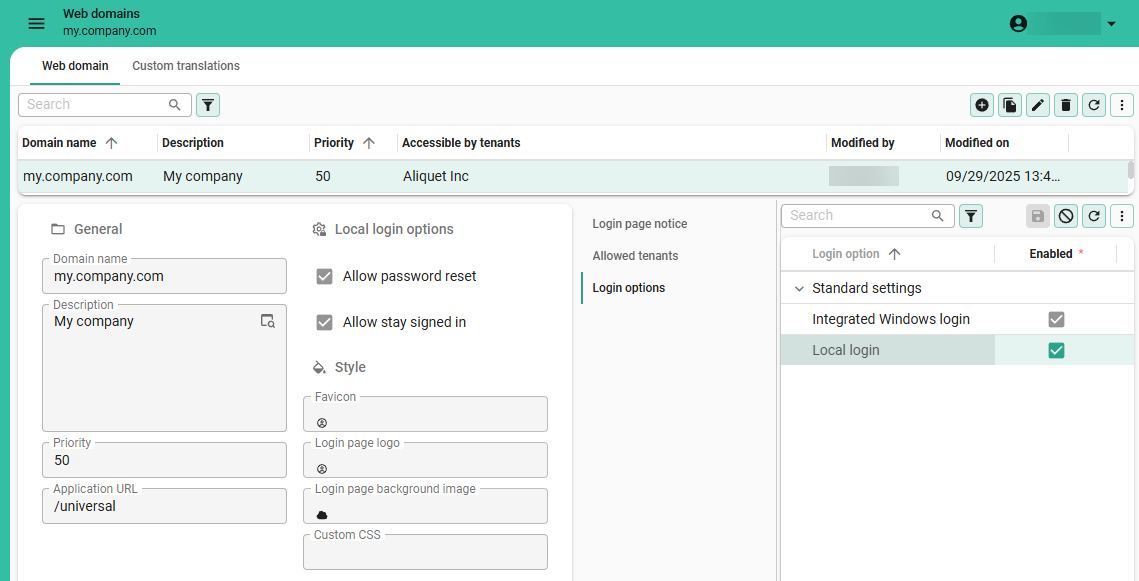Click the copy web domain icon
This screenshot has width=1139, height=581.
pos(1010,105)
